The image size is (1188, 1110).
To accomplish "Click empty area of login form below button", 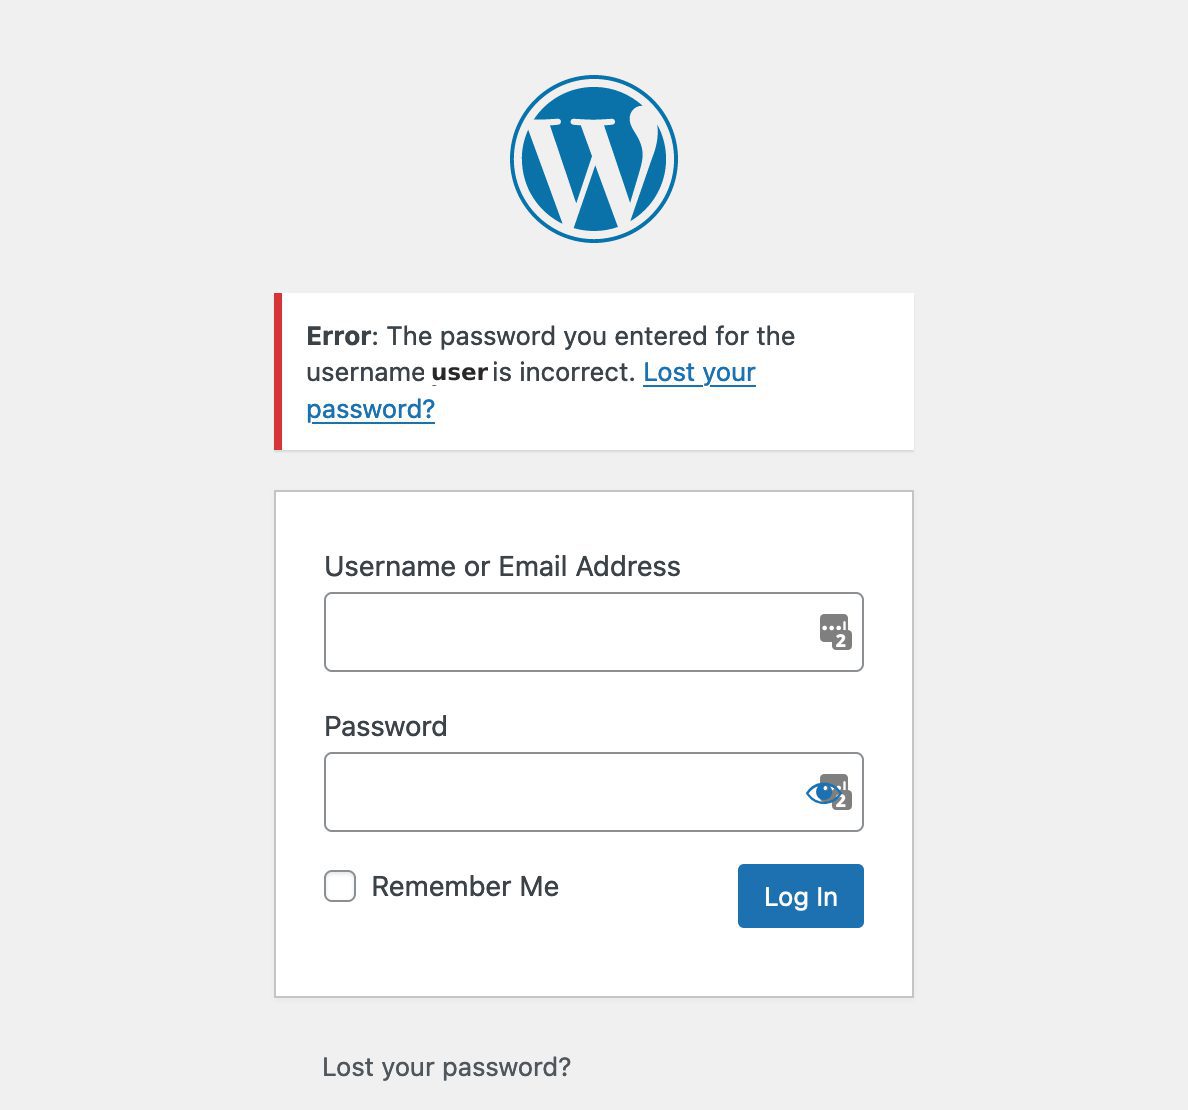I will pos(594,962).
